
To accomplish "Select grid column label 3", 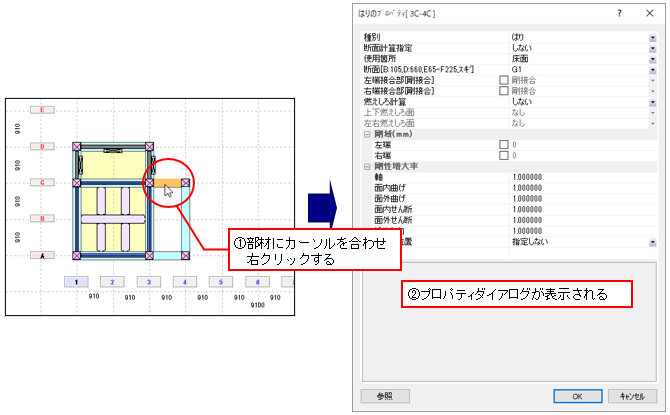I will click(149, 282).
